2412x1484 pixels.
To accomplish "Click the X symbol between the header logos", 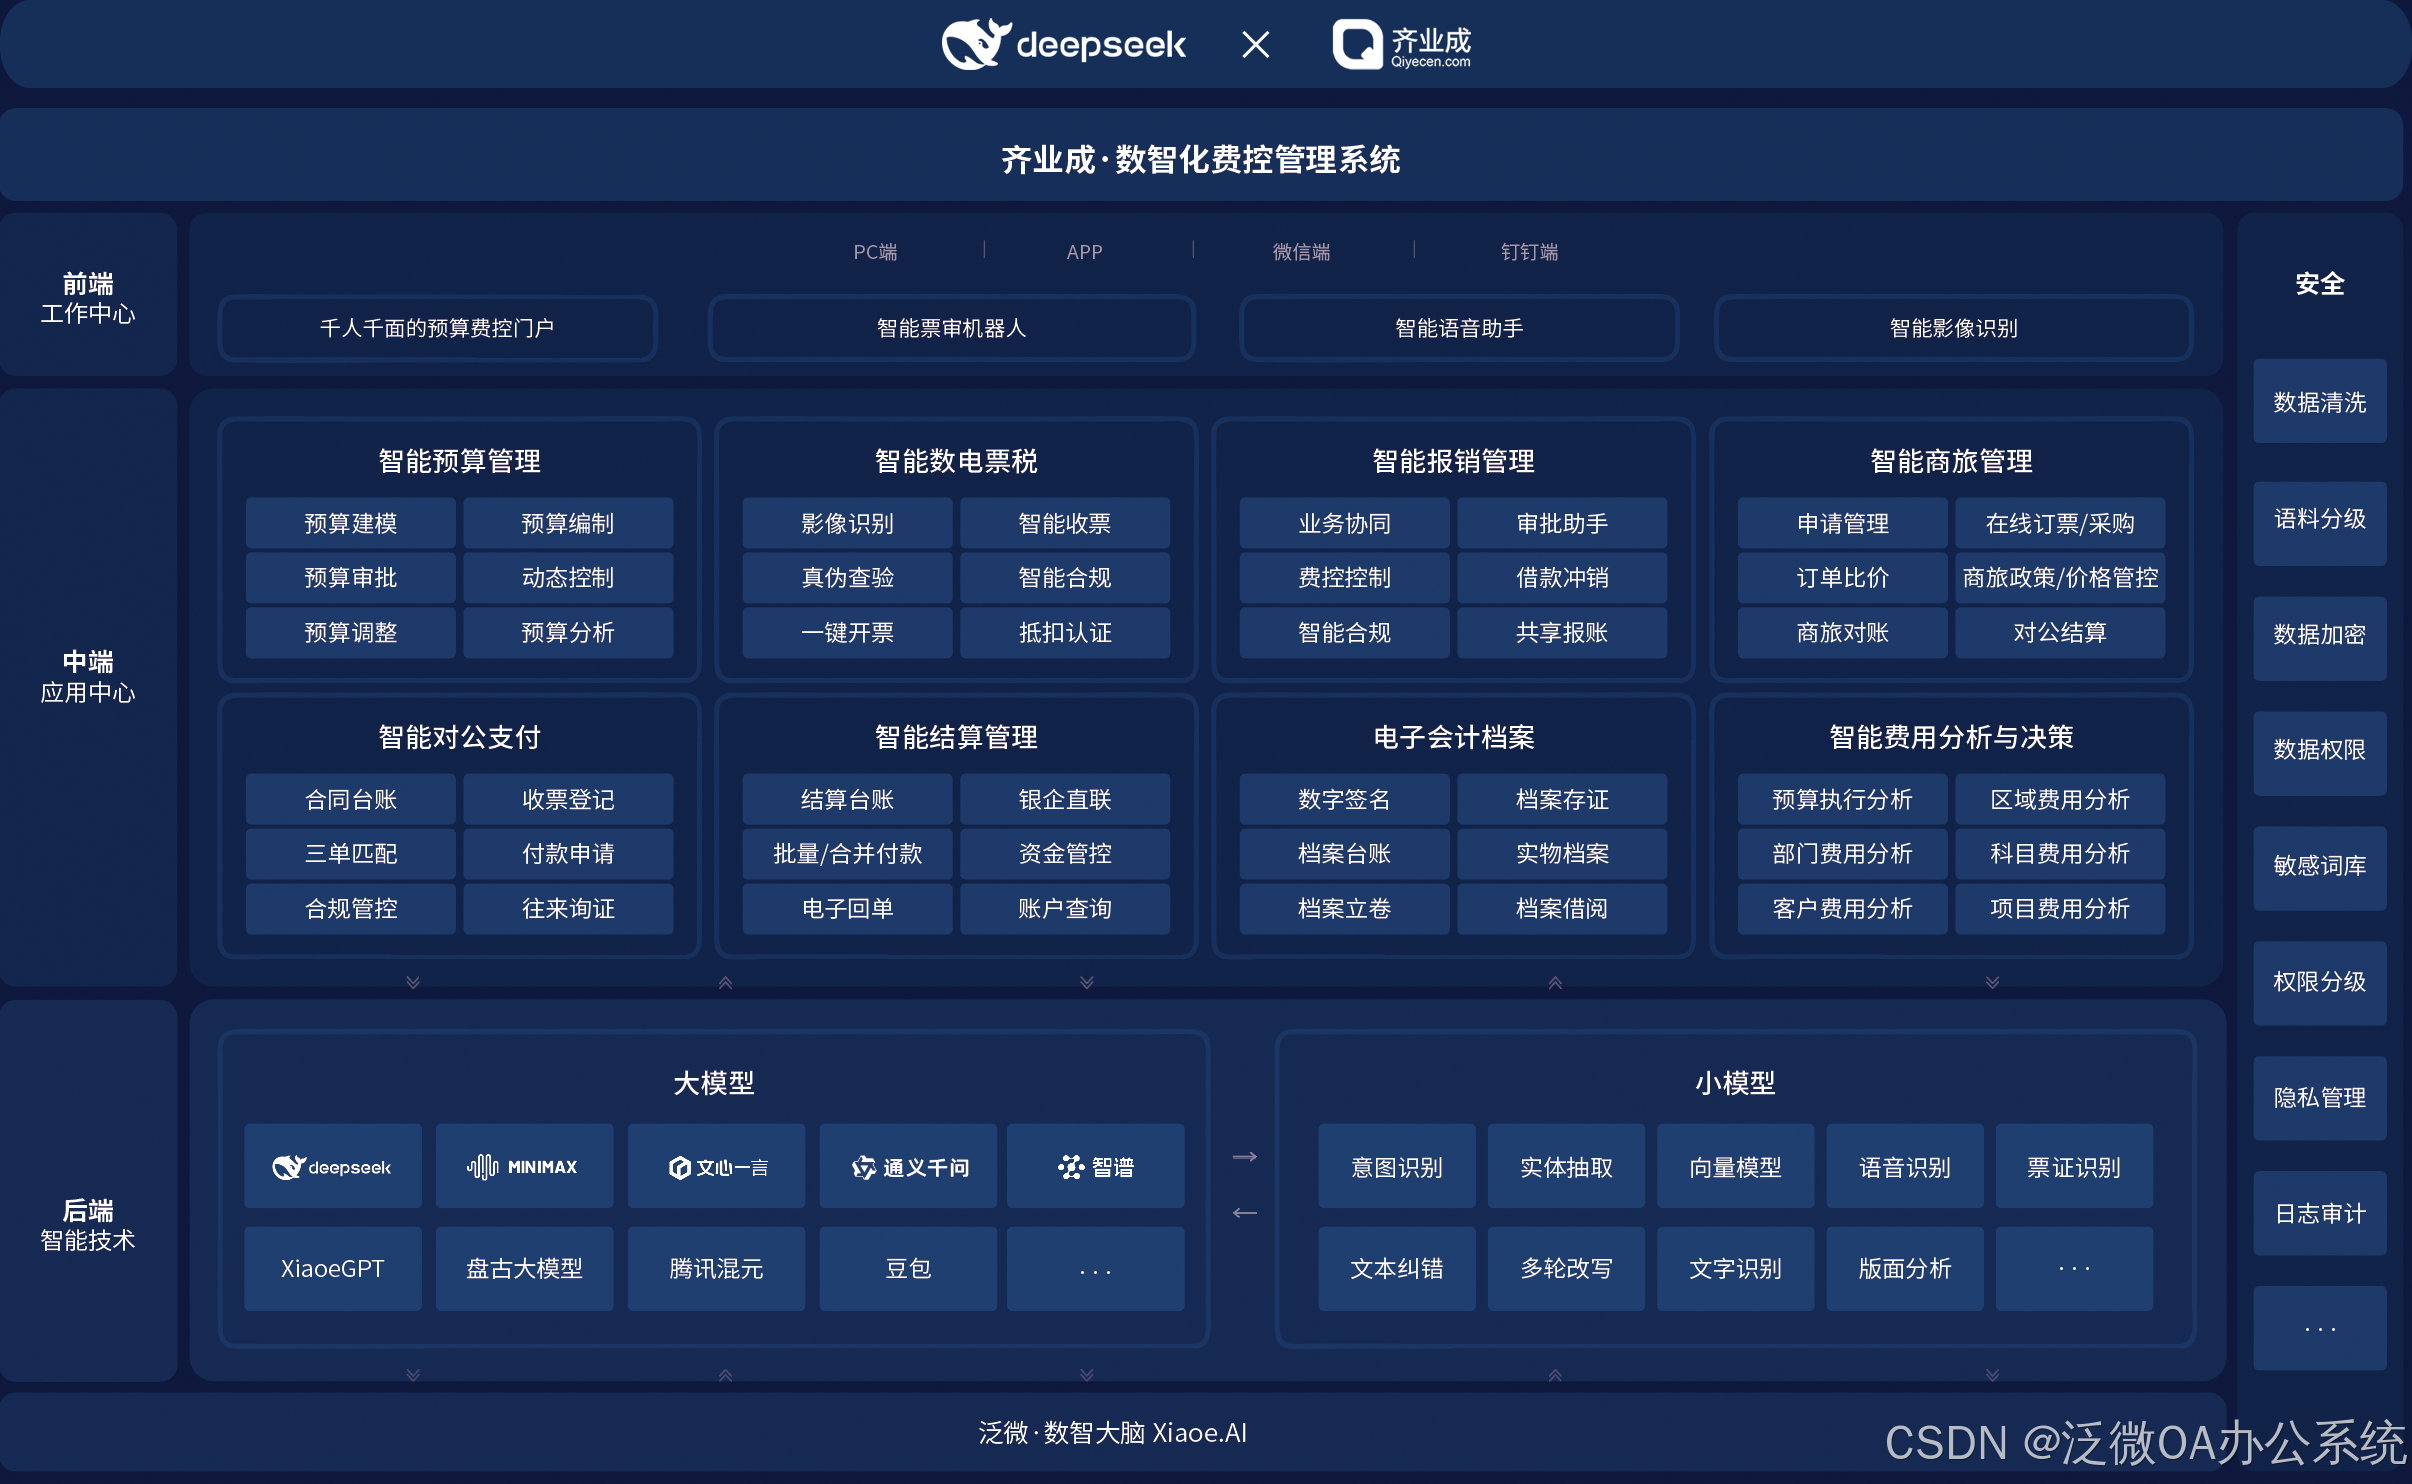I will click(x=1255, y=45).
